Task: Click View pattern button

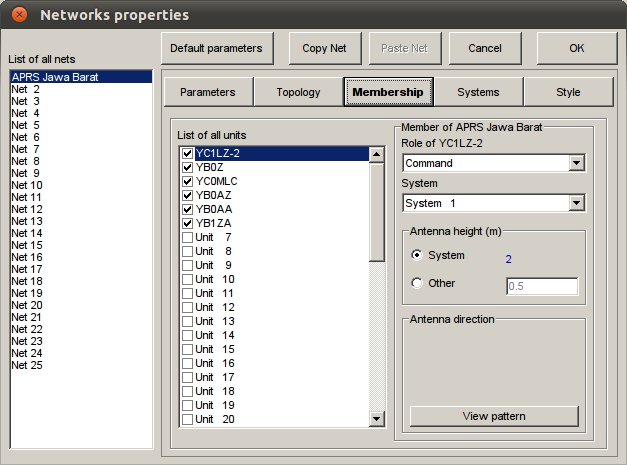Action: point(494,416)
